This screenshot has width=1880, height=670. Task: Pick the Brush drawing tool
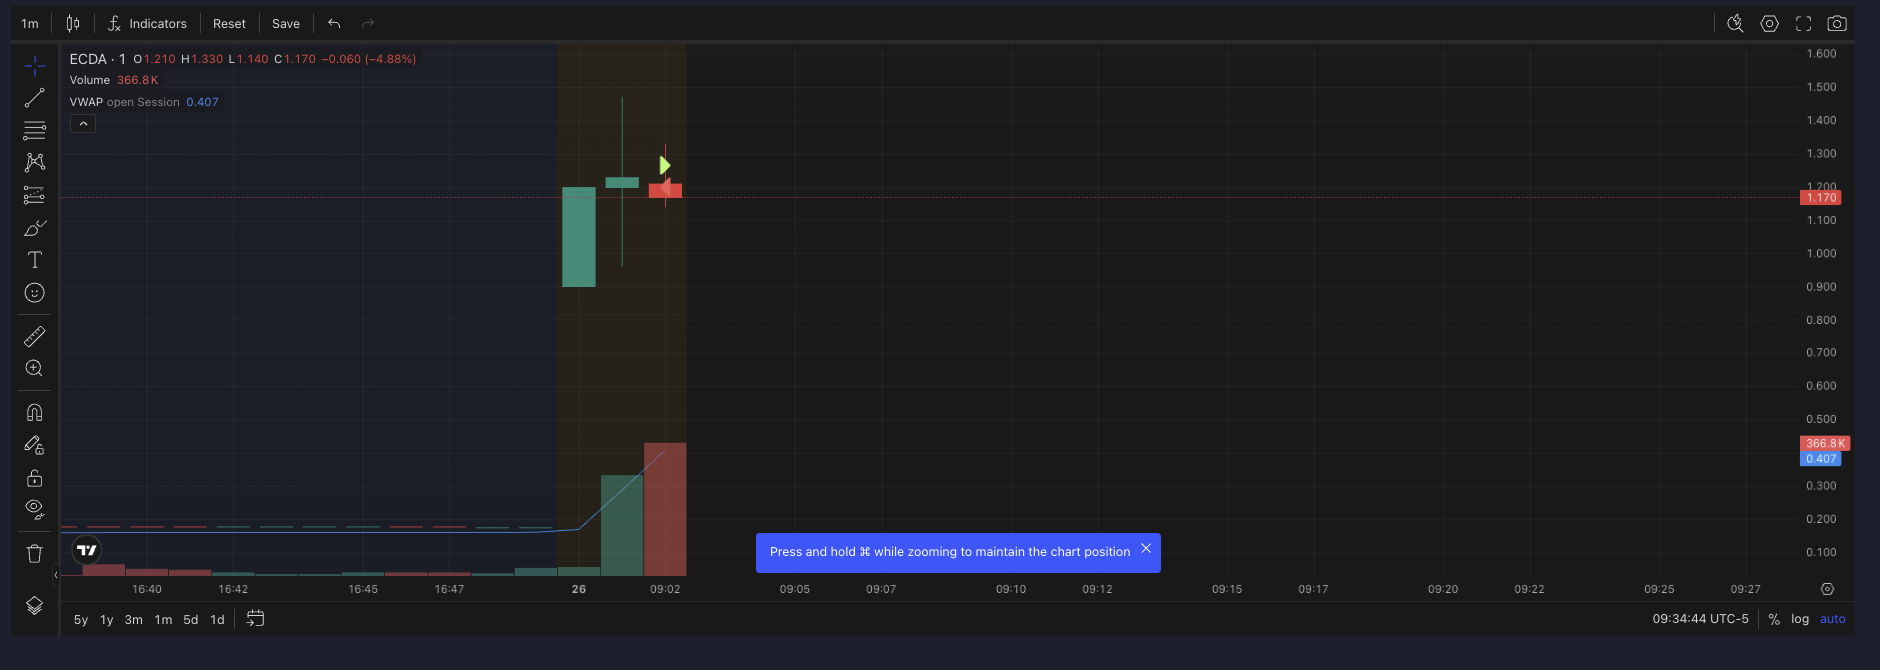pos(35,228)
